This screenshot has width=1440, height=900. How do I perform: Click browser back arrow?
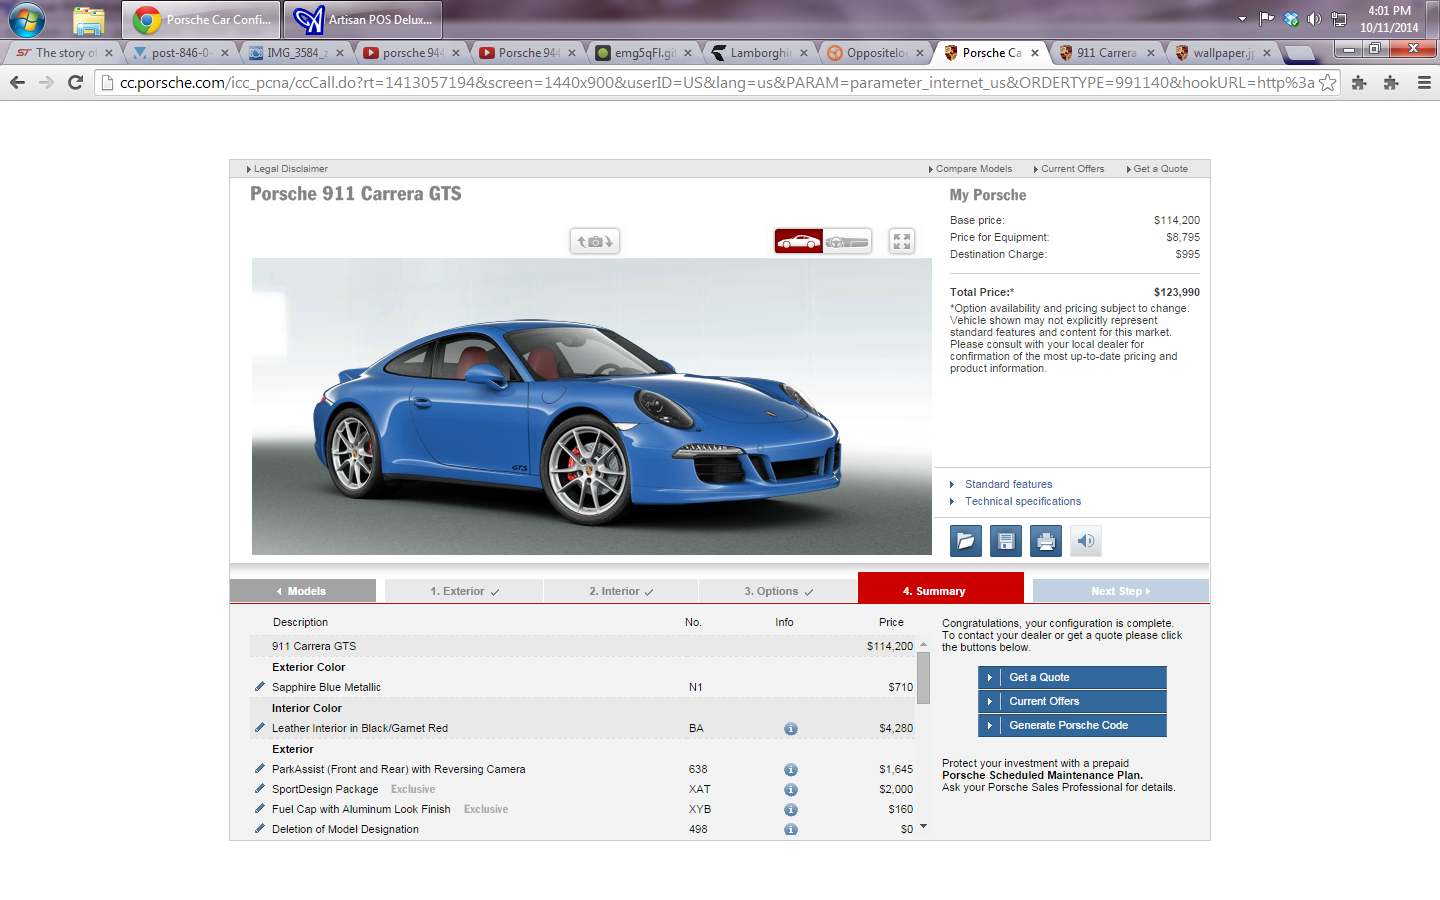coord(17,83)
